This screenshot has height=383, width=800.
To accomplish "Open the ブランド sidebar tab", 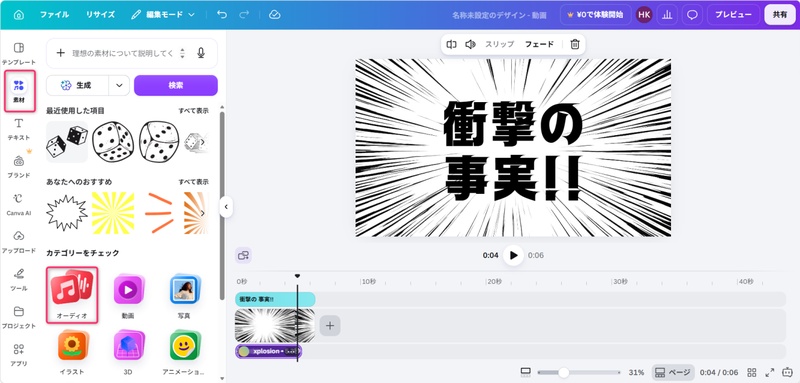I will point(19,167).
